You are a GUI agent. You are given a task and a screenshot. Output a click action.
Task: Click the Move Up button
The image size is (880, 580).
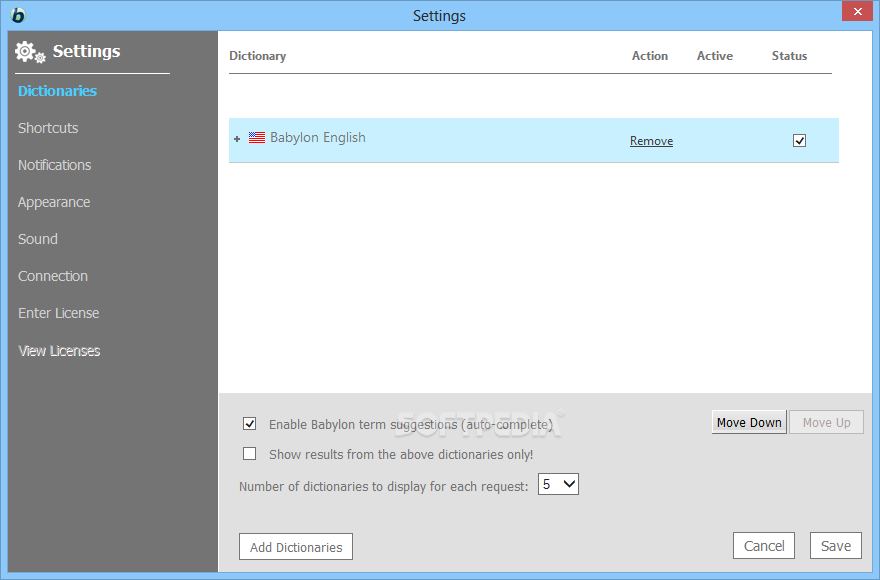(826, 422)
